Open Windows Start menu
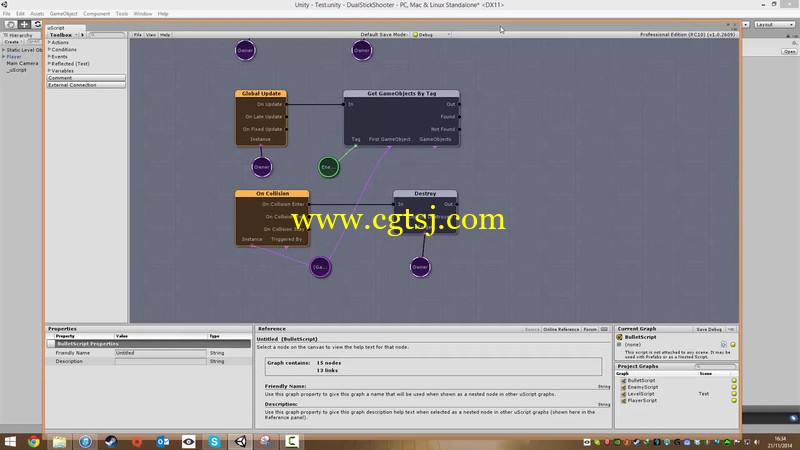 tap(10, 441)
